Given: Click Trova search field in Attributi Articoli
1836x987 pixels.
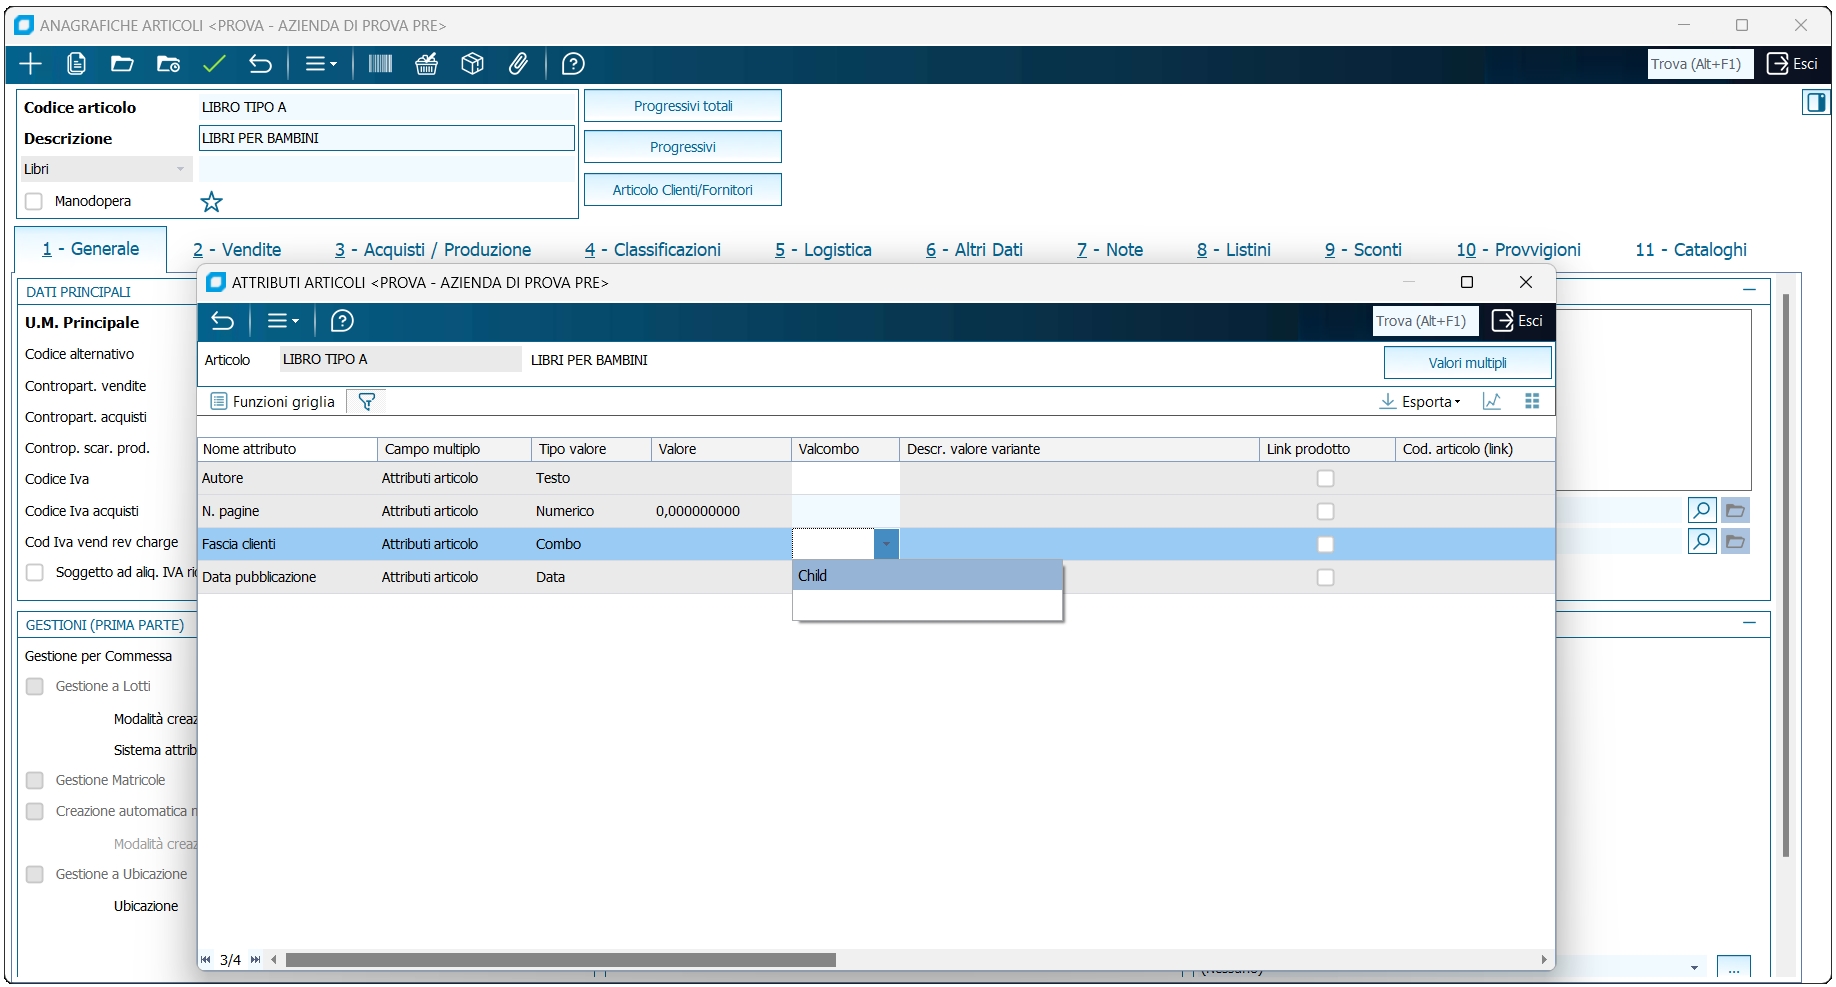Looking at the screenshot, I should click(1425, 321).
